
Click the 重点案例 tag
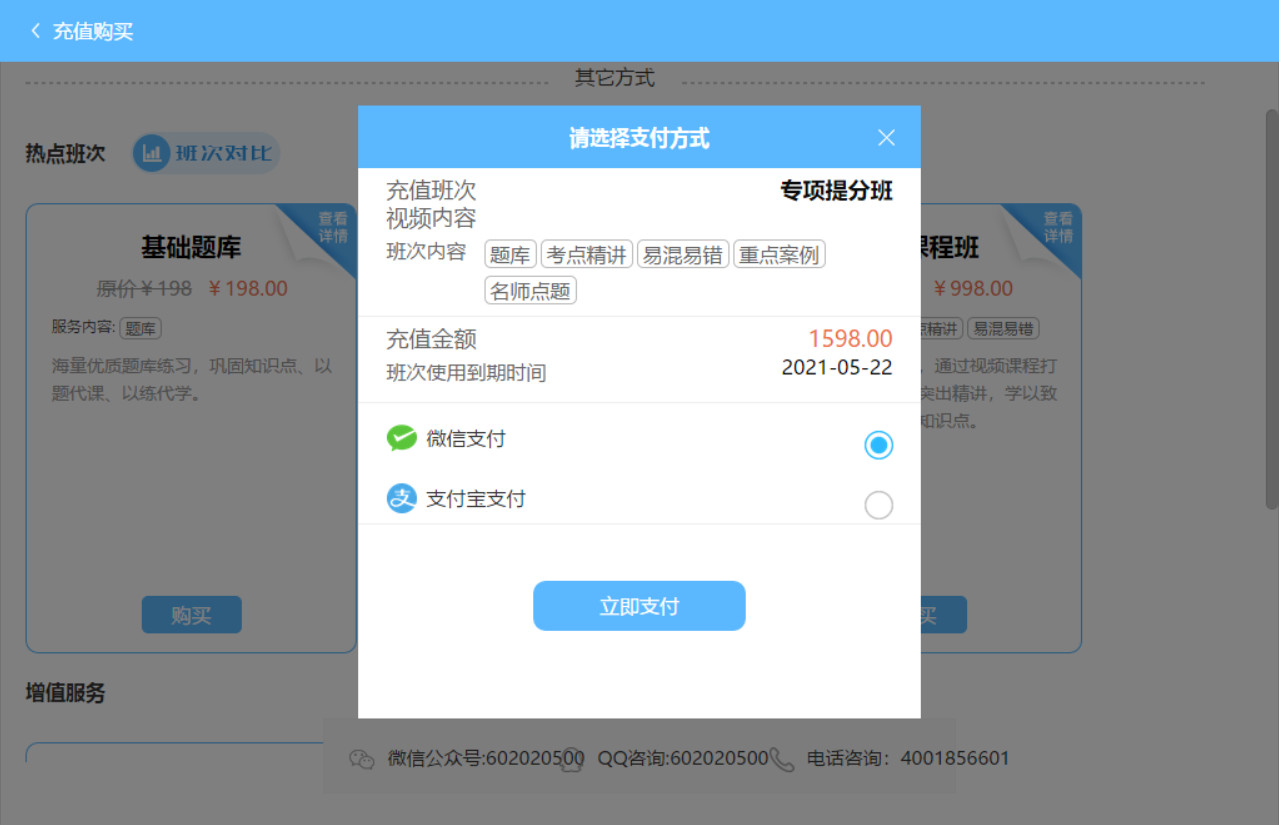tap(779, 255)
